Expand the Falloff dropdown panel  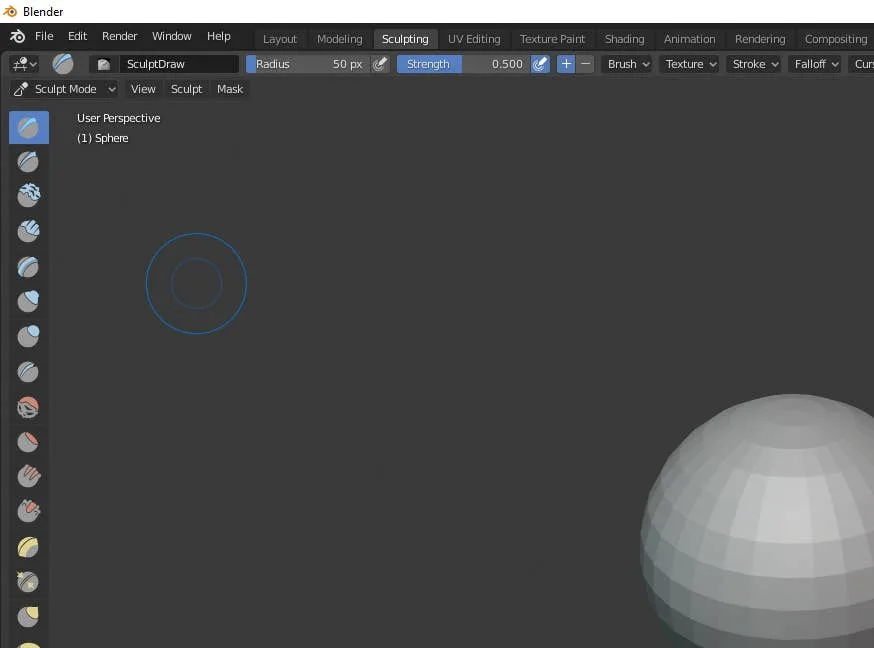pos(816,64)
